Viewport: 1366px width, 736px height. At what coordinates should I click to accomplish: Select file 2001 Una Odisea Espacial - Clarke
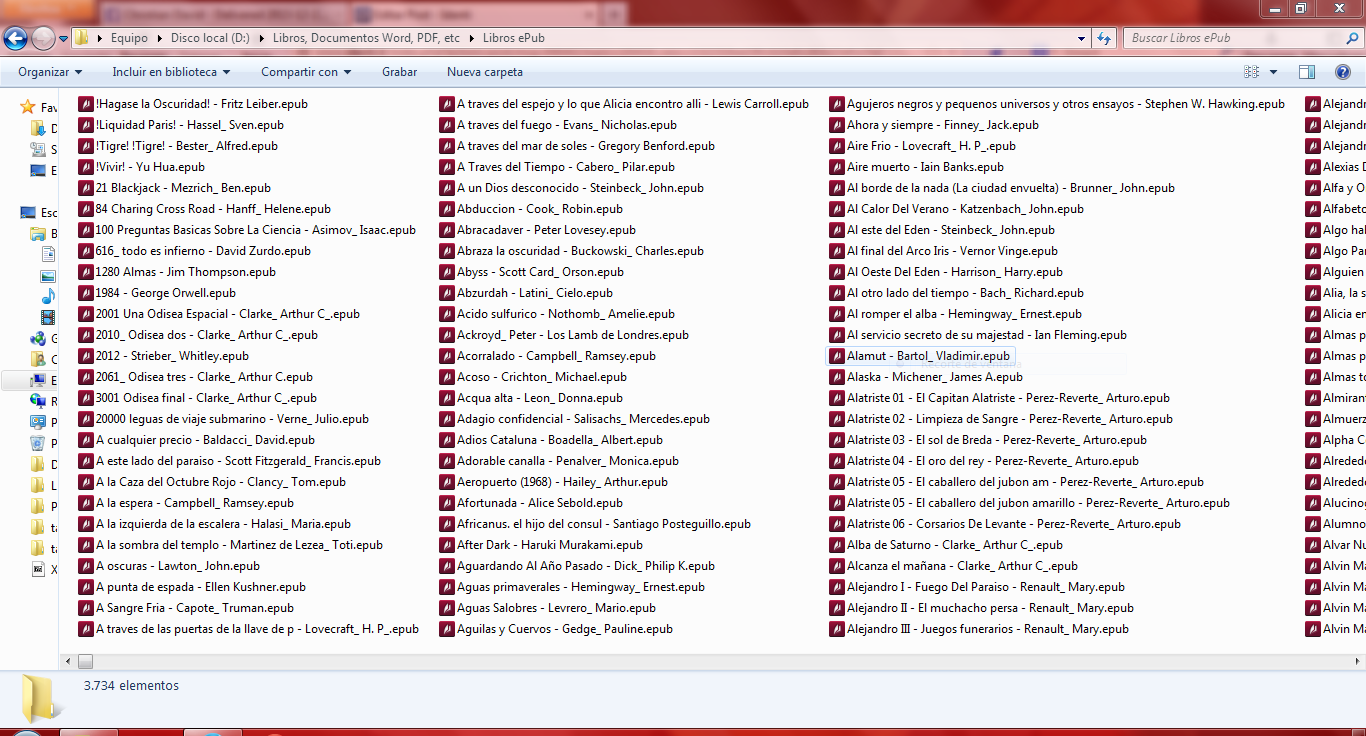pyautogui.click(x=219, y=314)
